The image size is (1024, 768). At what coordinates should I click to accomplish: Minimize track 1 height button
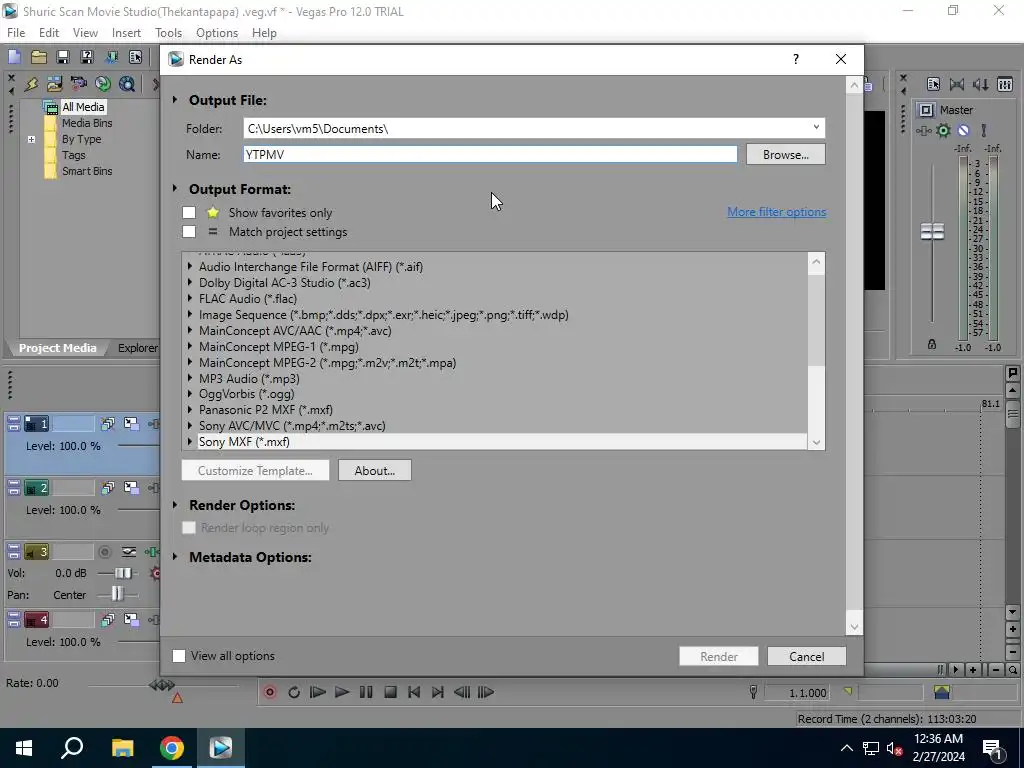14,421
